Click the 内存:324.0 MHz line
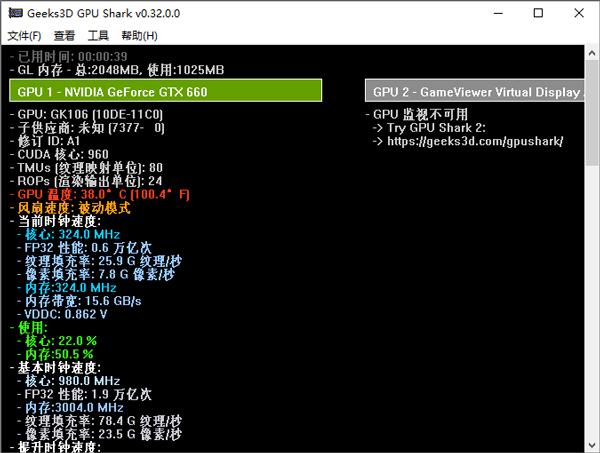Screen dimensions: 600x453 pyautogui.click(x=67, y=288)
